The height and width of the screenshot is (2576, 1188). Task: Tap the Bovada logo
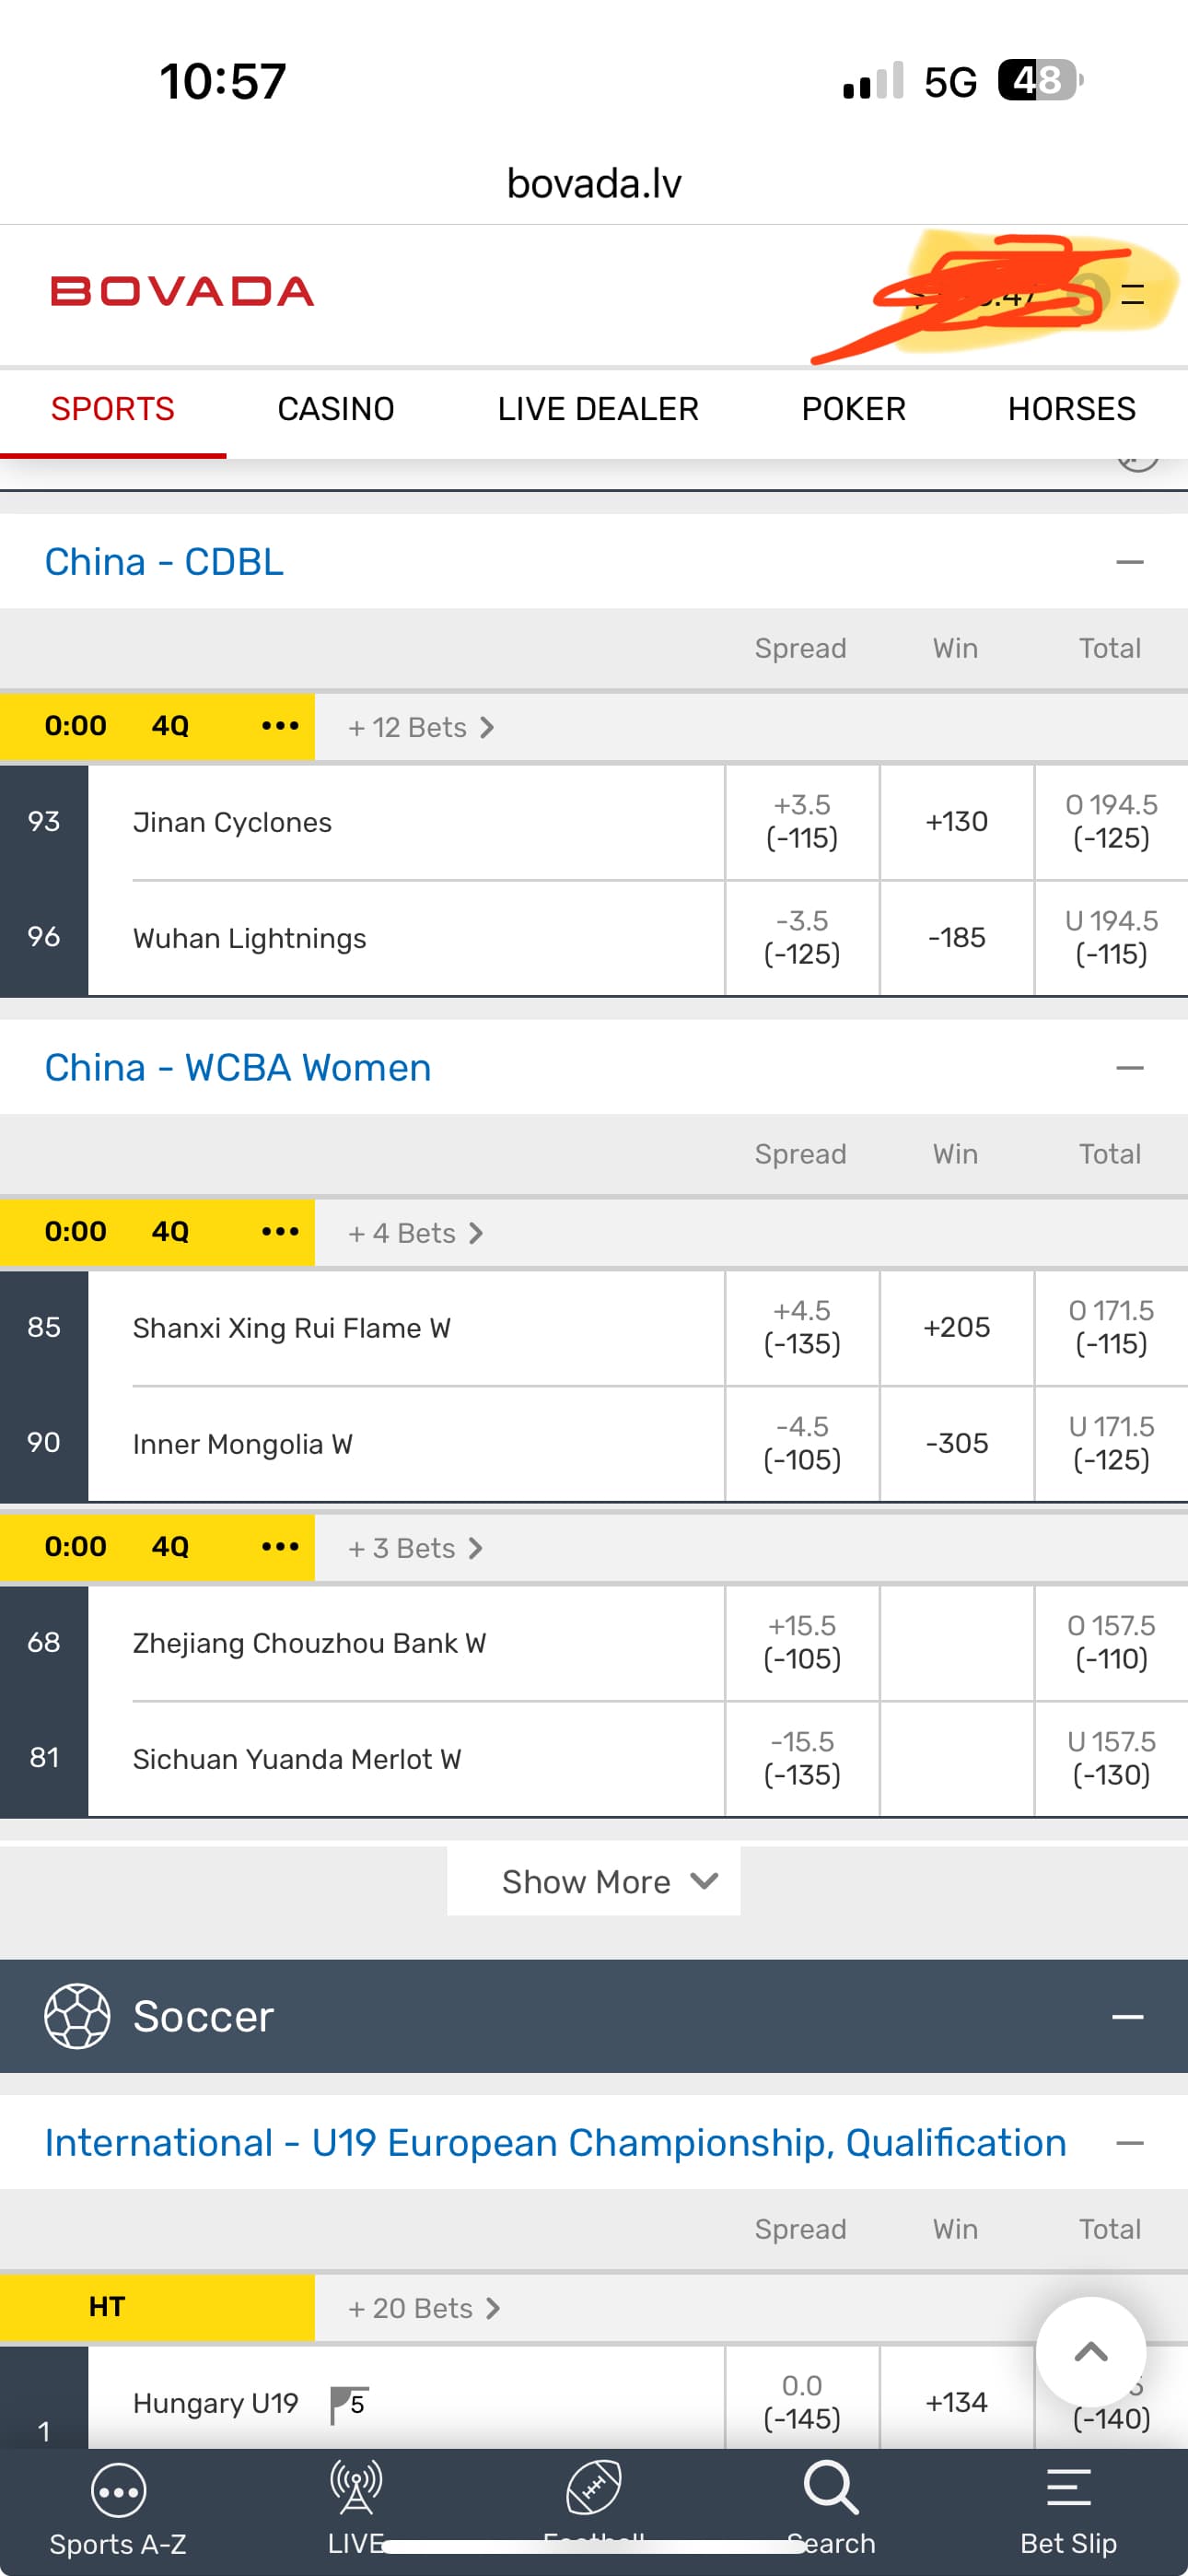click(x=182, y=291)
